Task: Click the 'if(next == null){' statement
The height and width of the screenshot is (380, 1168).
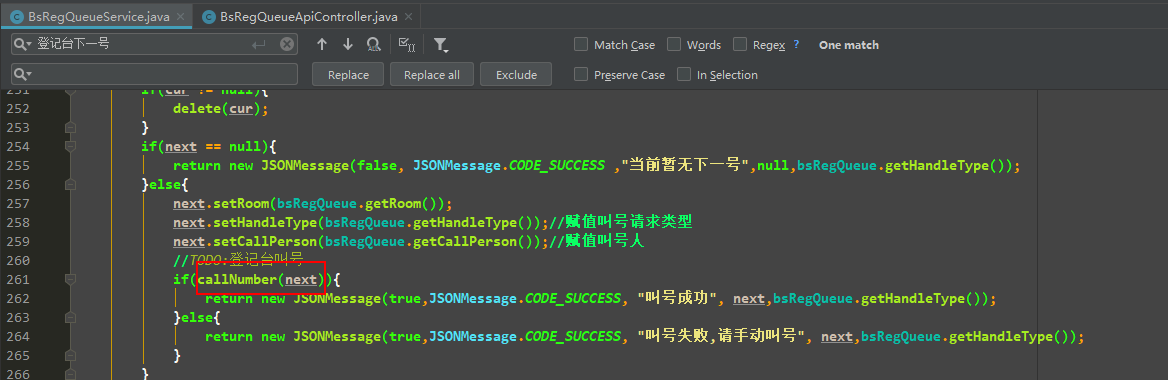Action: pyautogui.click(x=209, y=147)
